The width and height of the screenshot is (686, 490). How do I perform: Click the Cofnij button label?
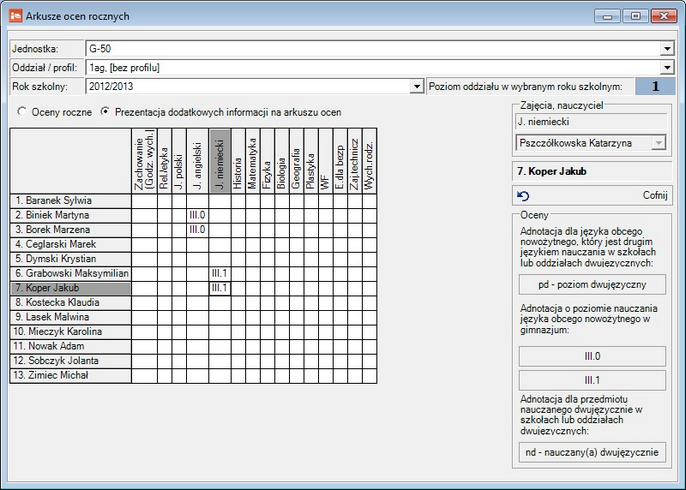(x=655, y=195)
